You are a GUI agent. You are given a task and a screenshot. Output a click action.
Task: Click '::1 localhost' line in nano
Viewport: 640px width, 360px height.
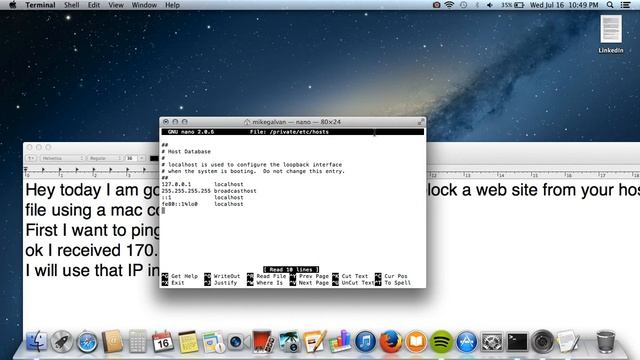click(x=202, y=197)
